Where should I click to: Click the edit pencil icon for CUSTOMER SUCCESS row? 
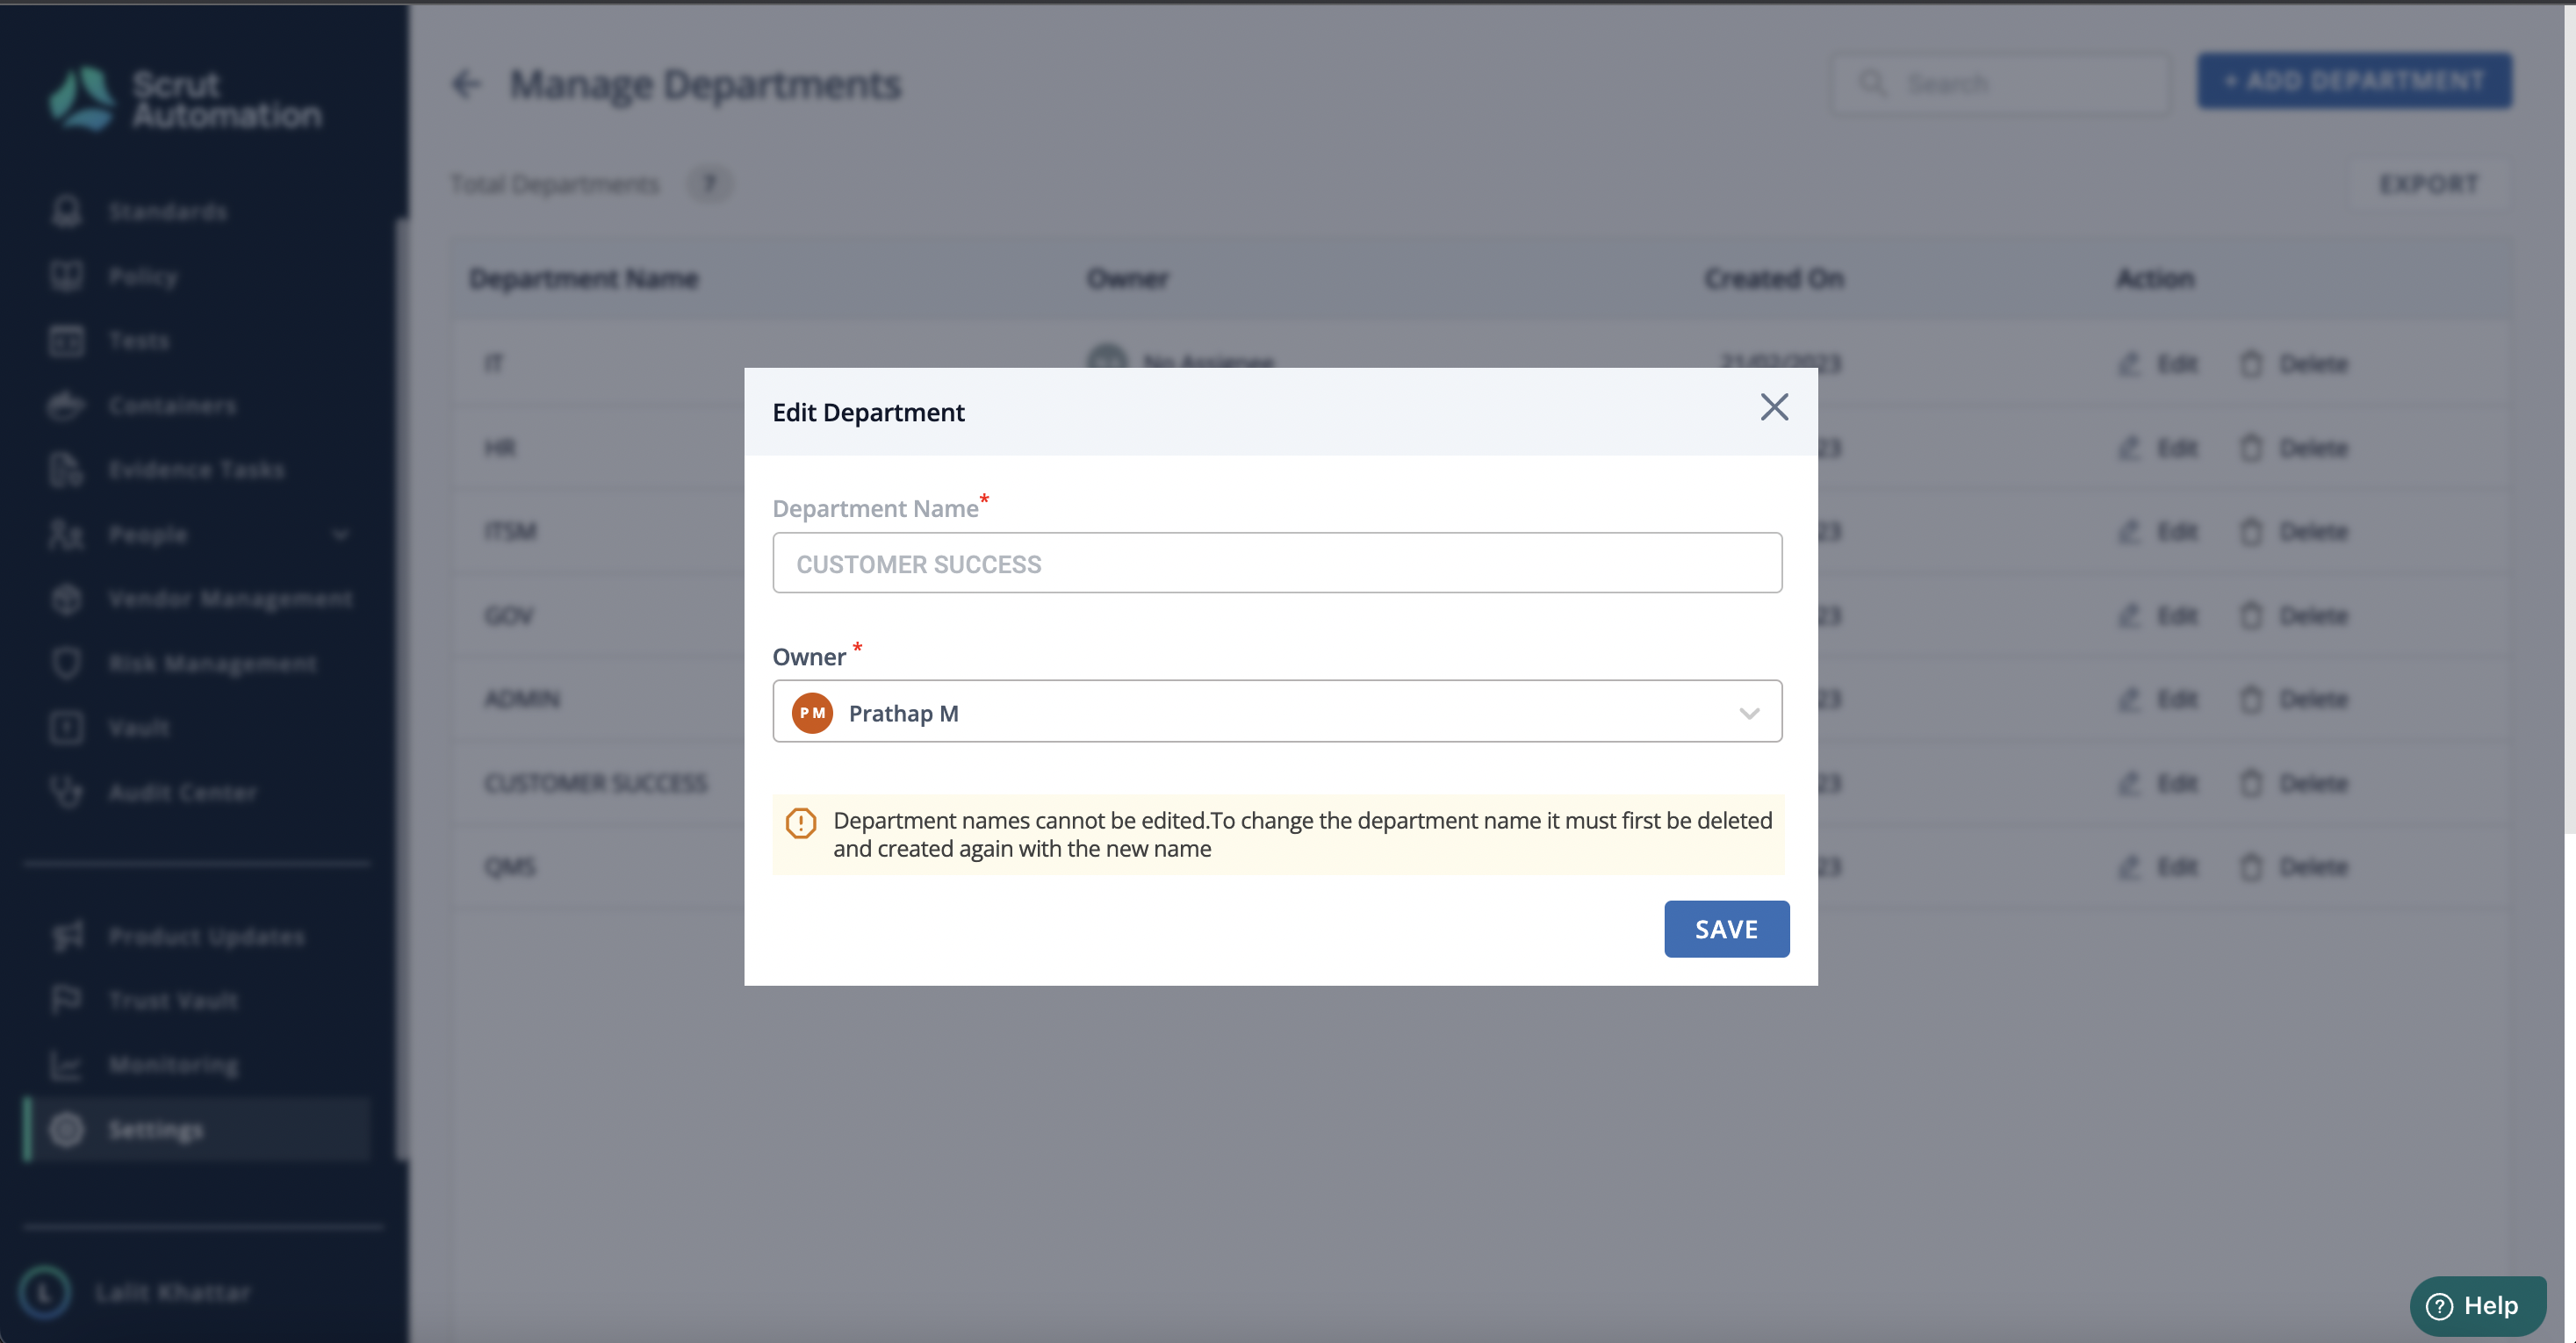[2129, 783]
